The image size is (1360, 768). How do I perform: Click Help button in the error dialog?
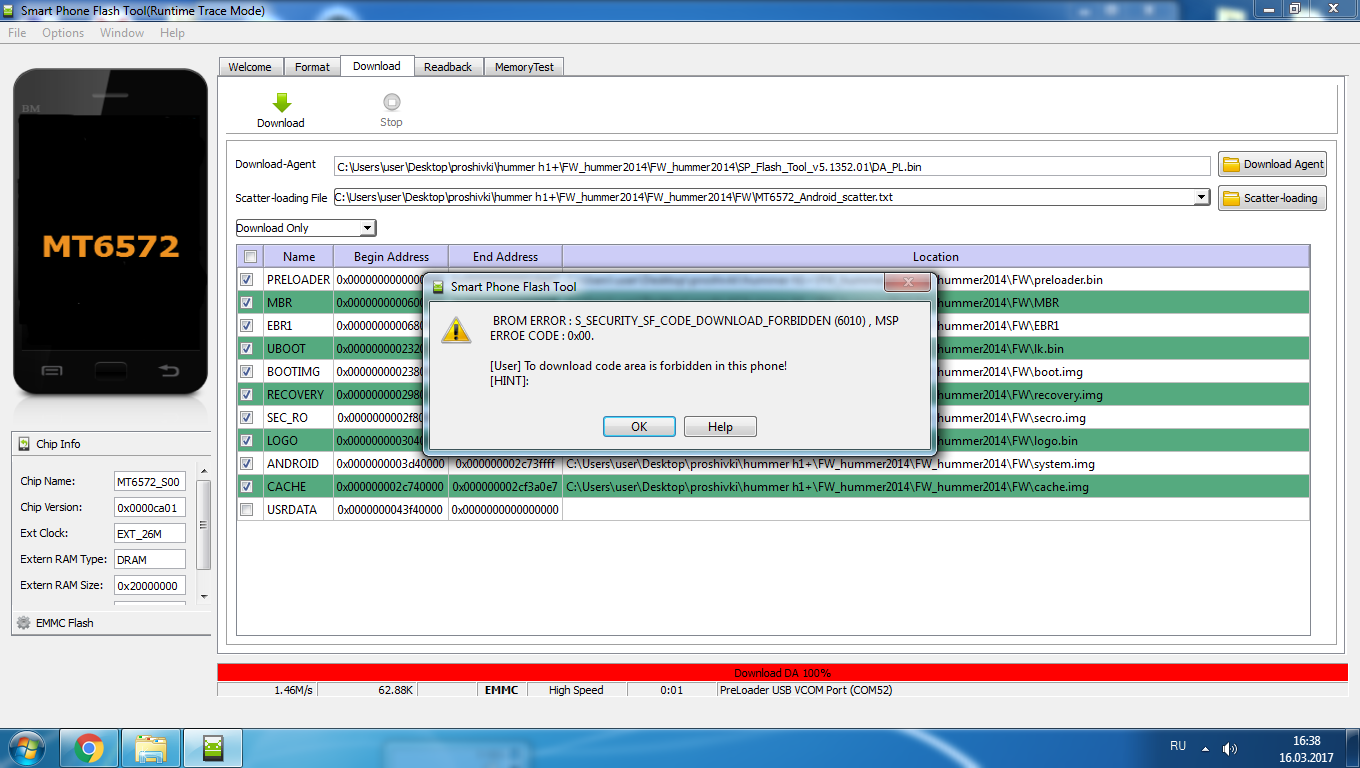point(720,427)
